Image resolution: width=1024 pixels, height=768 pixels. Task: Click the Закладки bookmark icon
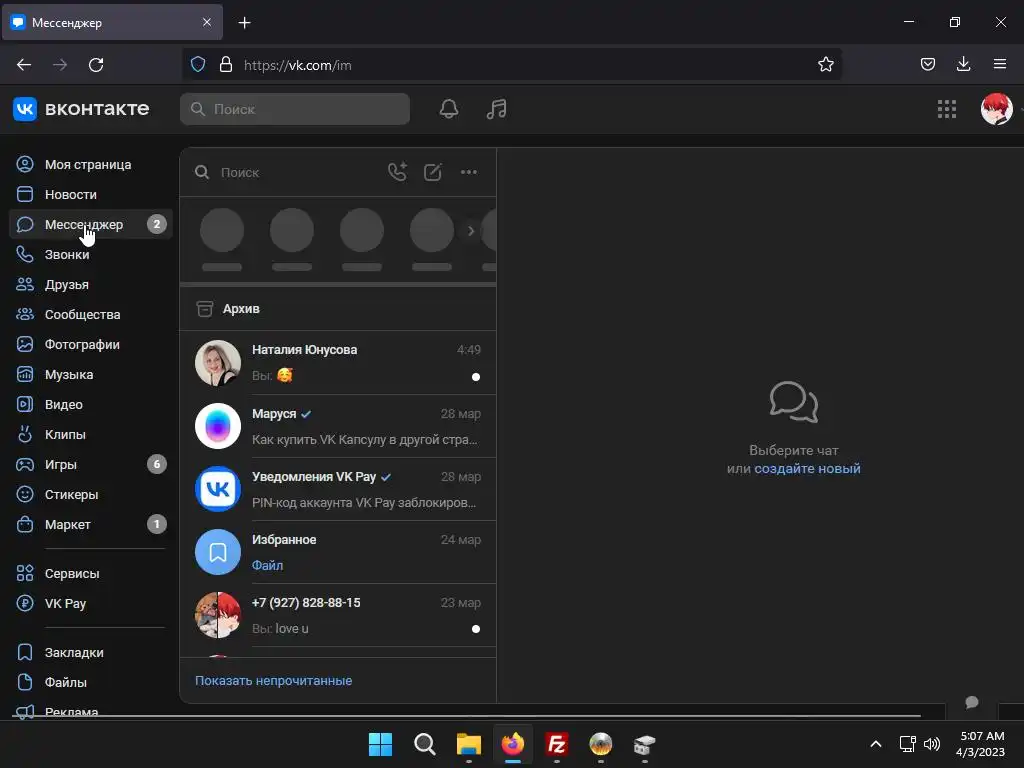tap(25, 652)
